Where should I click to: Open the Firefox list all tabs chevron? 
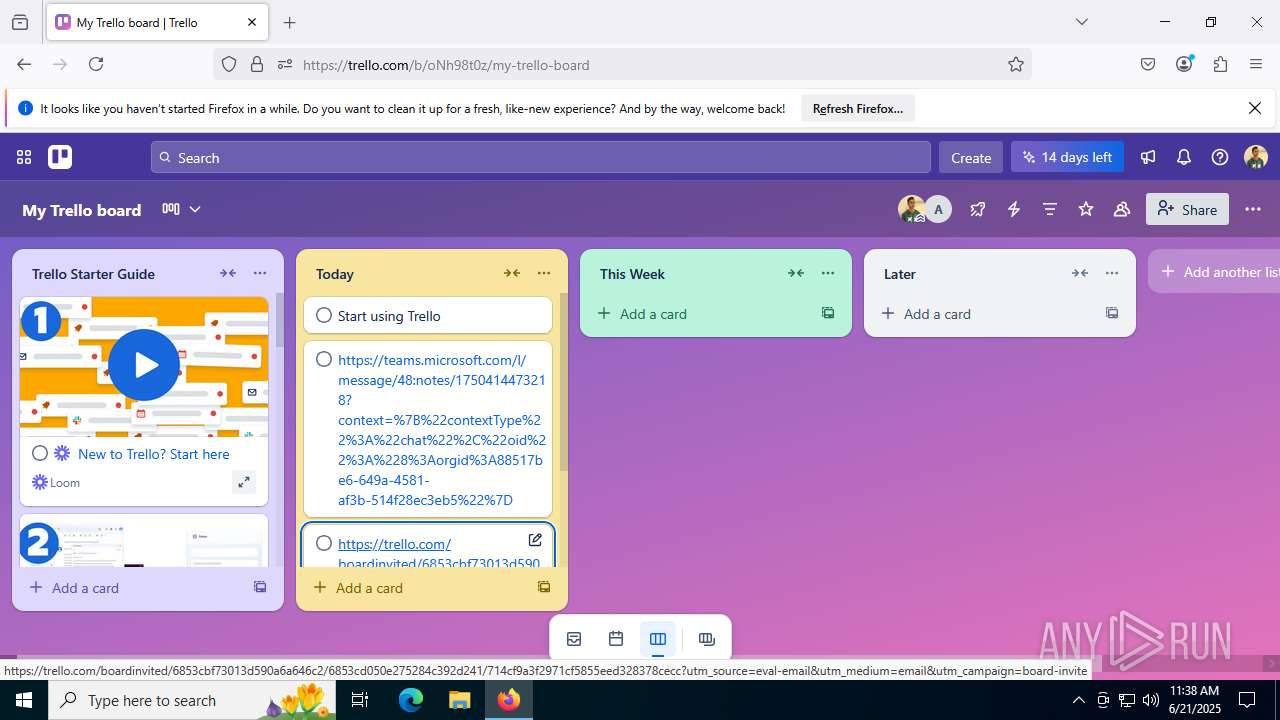tap(1081, 22)
